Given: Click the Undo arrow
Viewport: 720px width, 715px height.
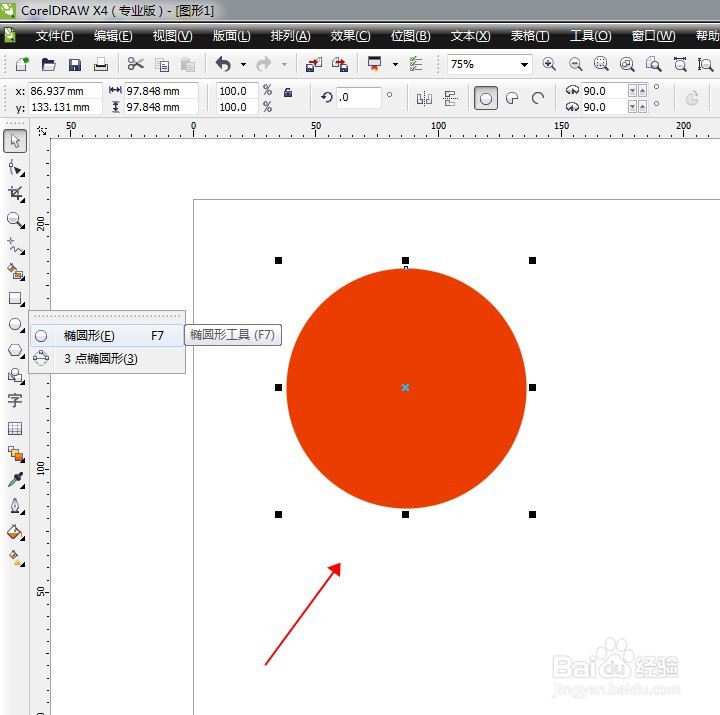Looking at the screenshot, I should pos(223,64).
